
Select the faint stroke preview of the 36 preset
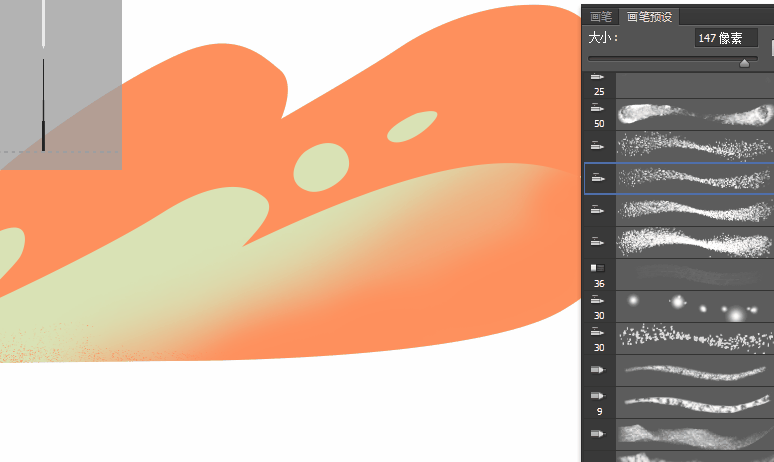(x=693, y=274)
